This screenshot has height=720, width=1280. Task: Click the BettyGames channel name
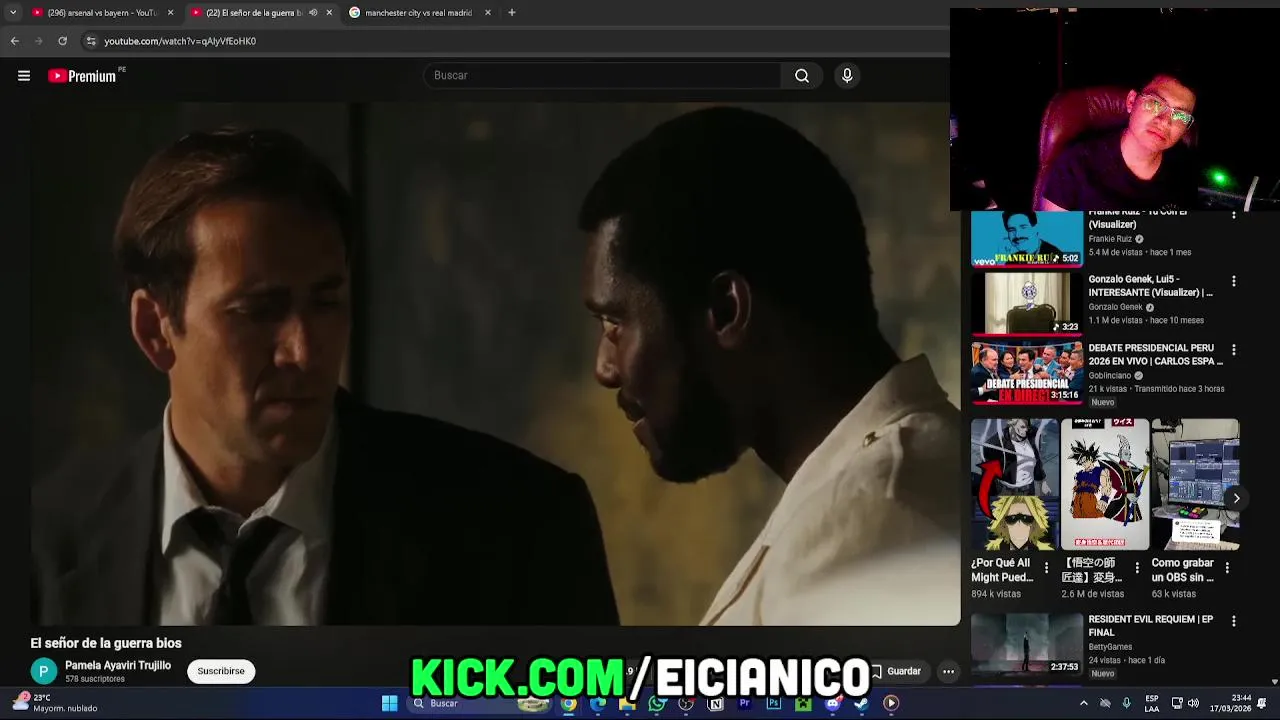(x=1110, y=647)
